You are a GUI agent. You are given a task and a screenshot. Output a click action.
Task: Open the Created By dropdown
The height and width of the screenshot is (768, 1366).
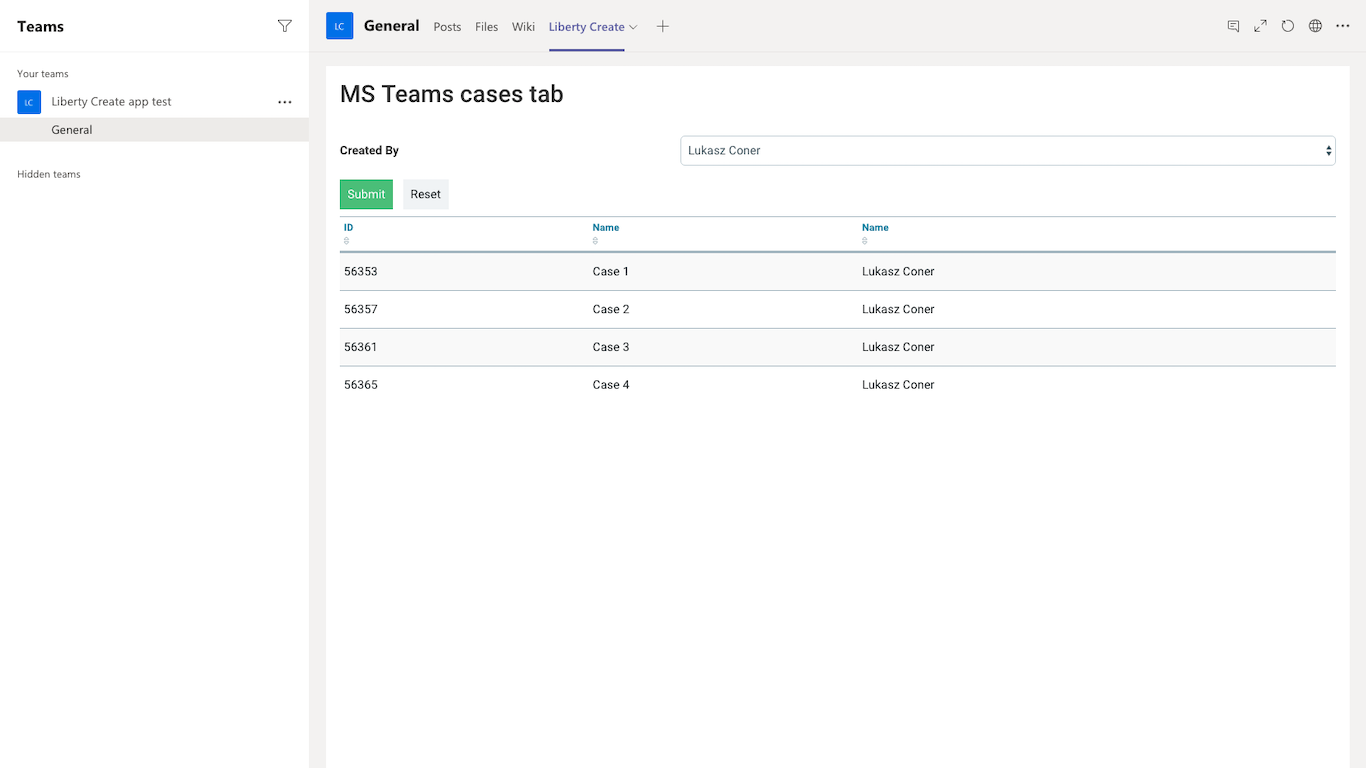coord(1008,151)
